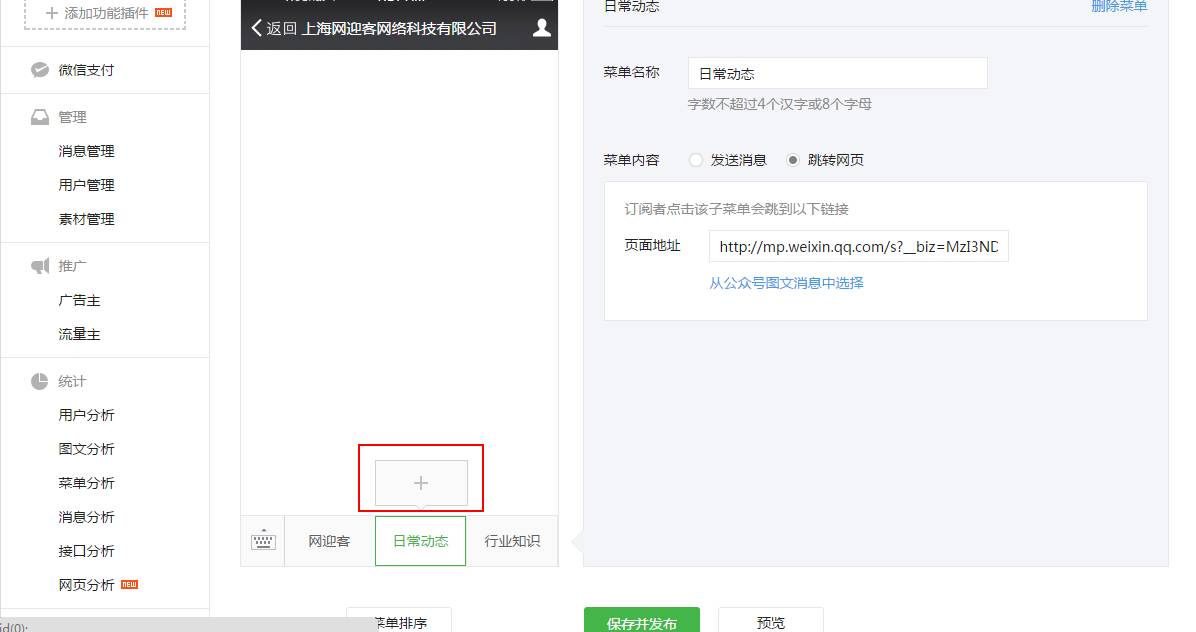
Task: Click the 推广 megaphone icon in sidebar
Action: pyautogui.click(x=40, y=265)
